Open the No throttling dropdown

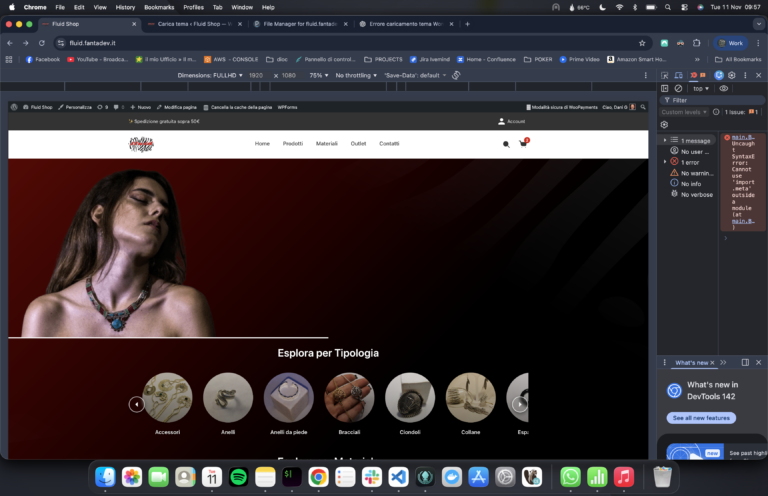click(x=355, y=75)
